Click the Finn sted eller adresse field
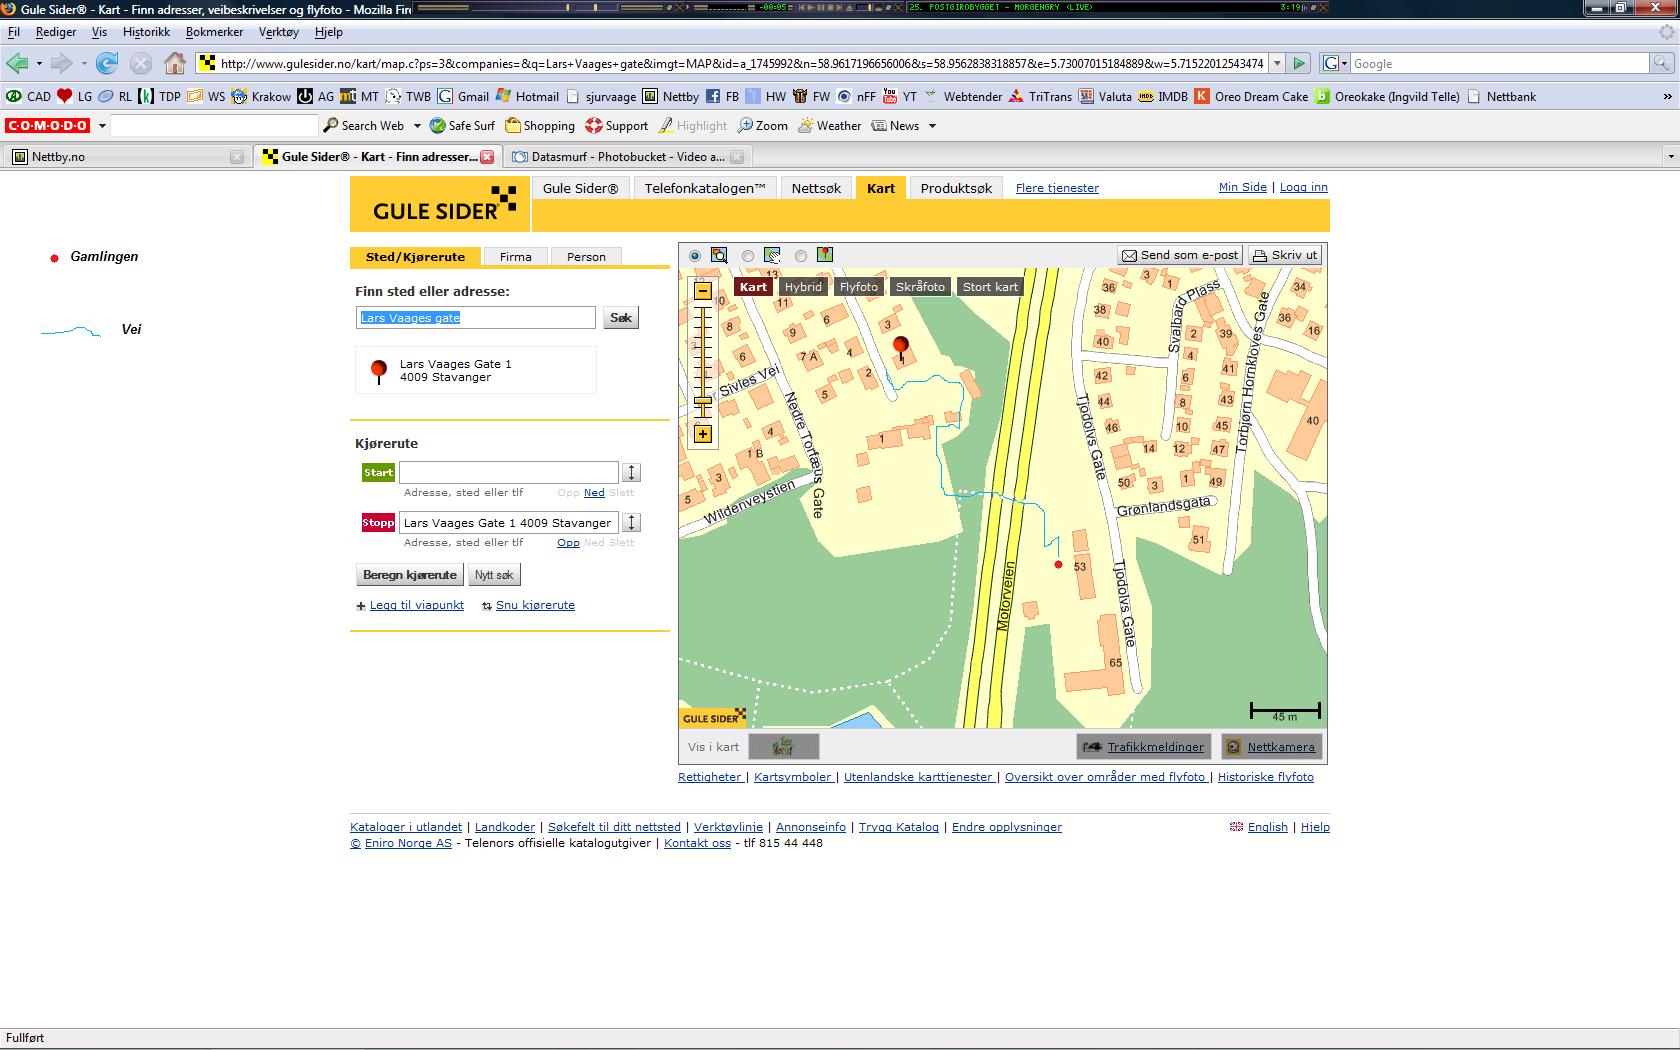This screenshot has width=1680, height=1050. pyautogui.click(x=475, y=317)
